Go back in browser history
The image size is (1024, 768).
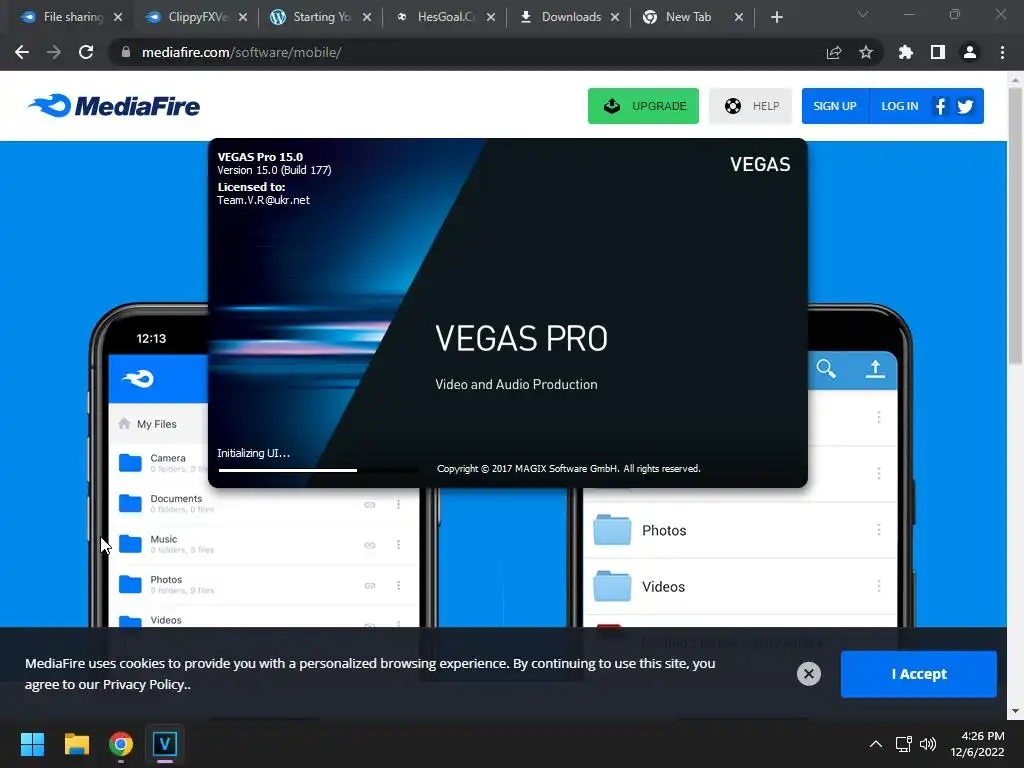tap(22, 52)
